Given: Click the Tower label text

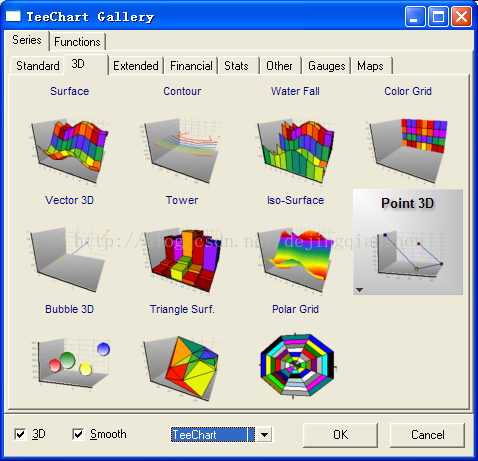Looking at the screenshot, I should 182,200.
